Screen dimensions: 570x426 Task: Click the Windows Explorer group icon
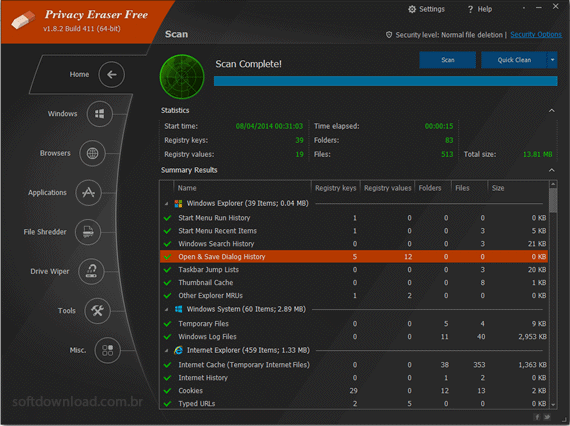(178, 204)
